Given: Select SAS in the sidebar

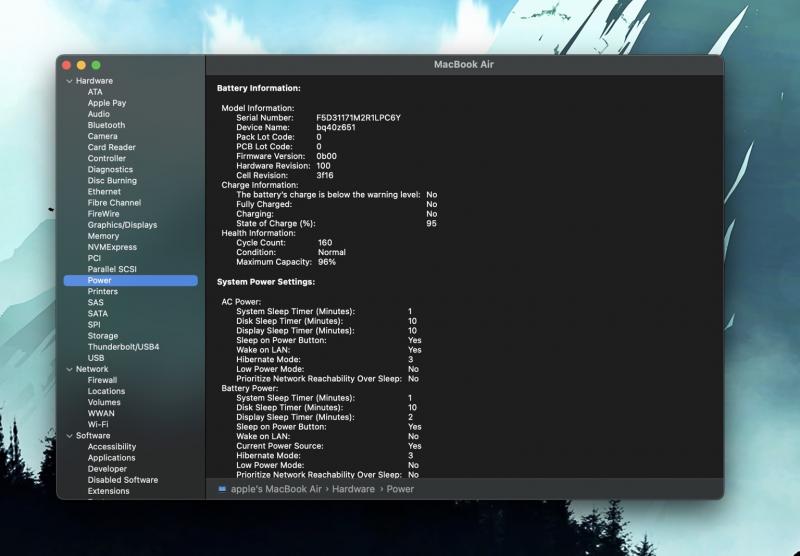Looking at the screenshot, I should [x=95, y=303].
